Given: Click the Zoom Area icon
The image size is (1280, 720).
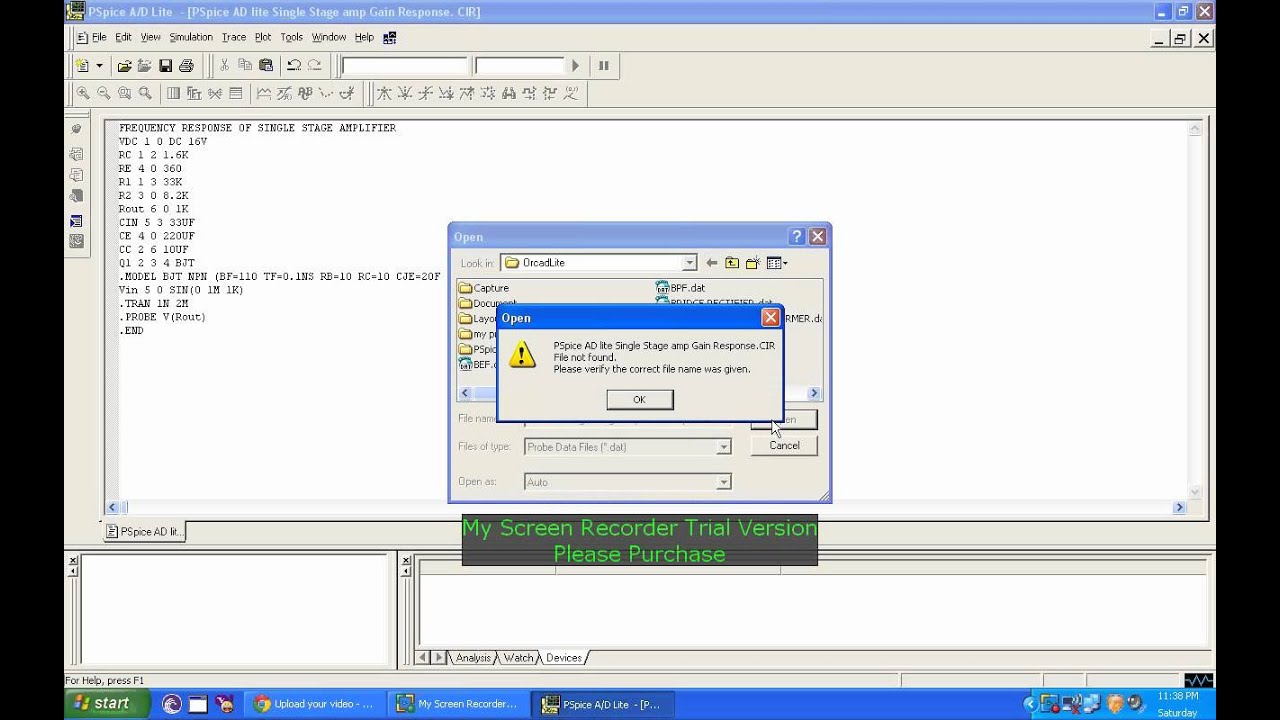Looking at the screenshot, I should coord(125,94).
